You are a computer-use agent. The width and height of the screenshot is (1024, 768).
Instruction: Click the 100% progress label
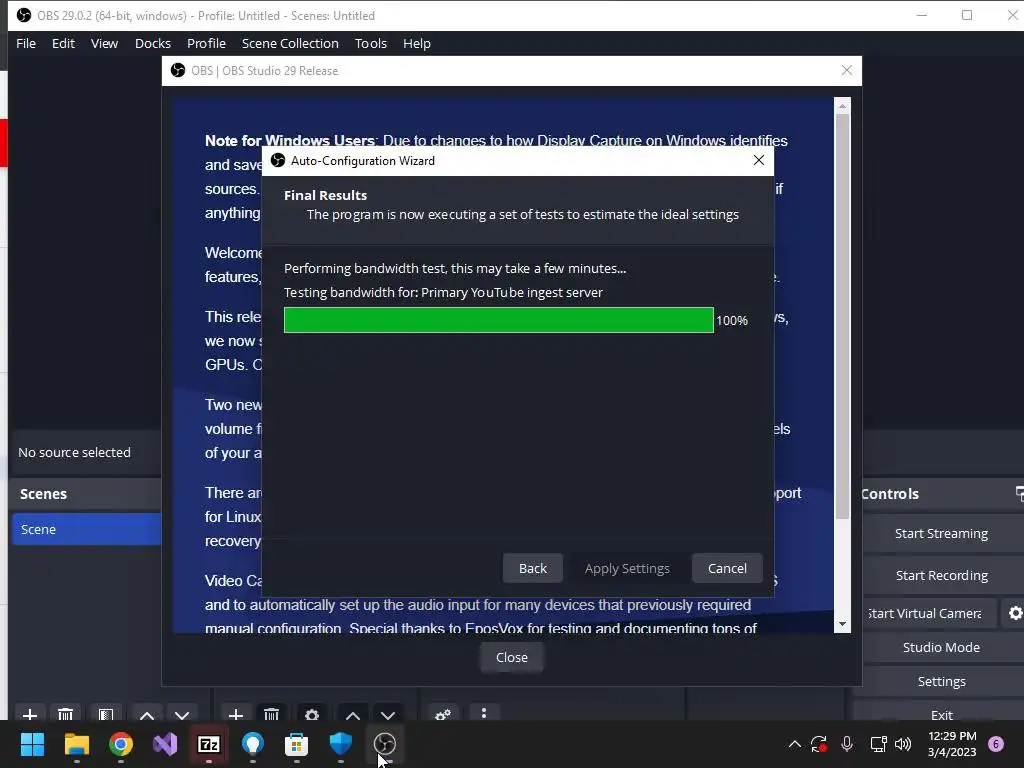coord(731,320)
